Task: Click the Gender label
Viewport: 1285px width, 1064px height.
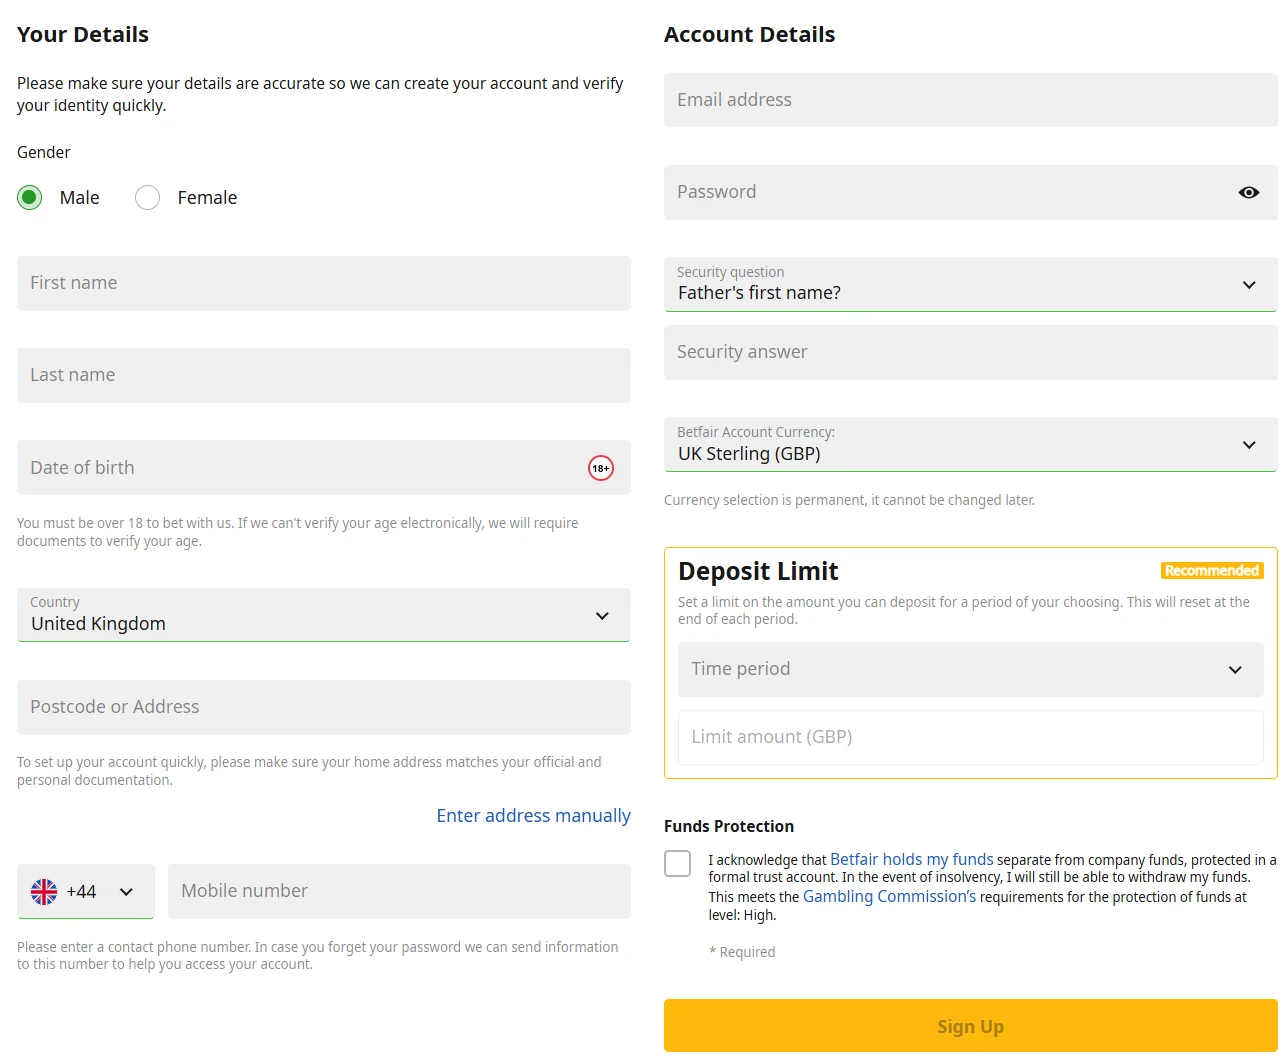Action: pyautogui.click(x=44, y=152)
